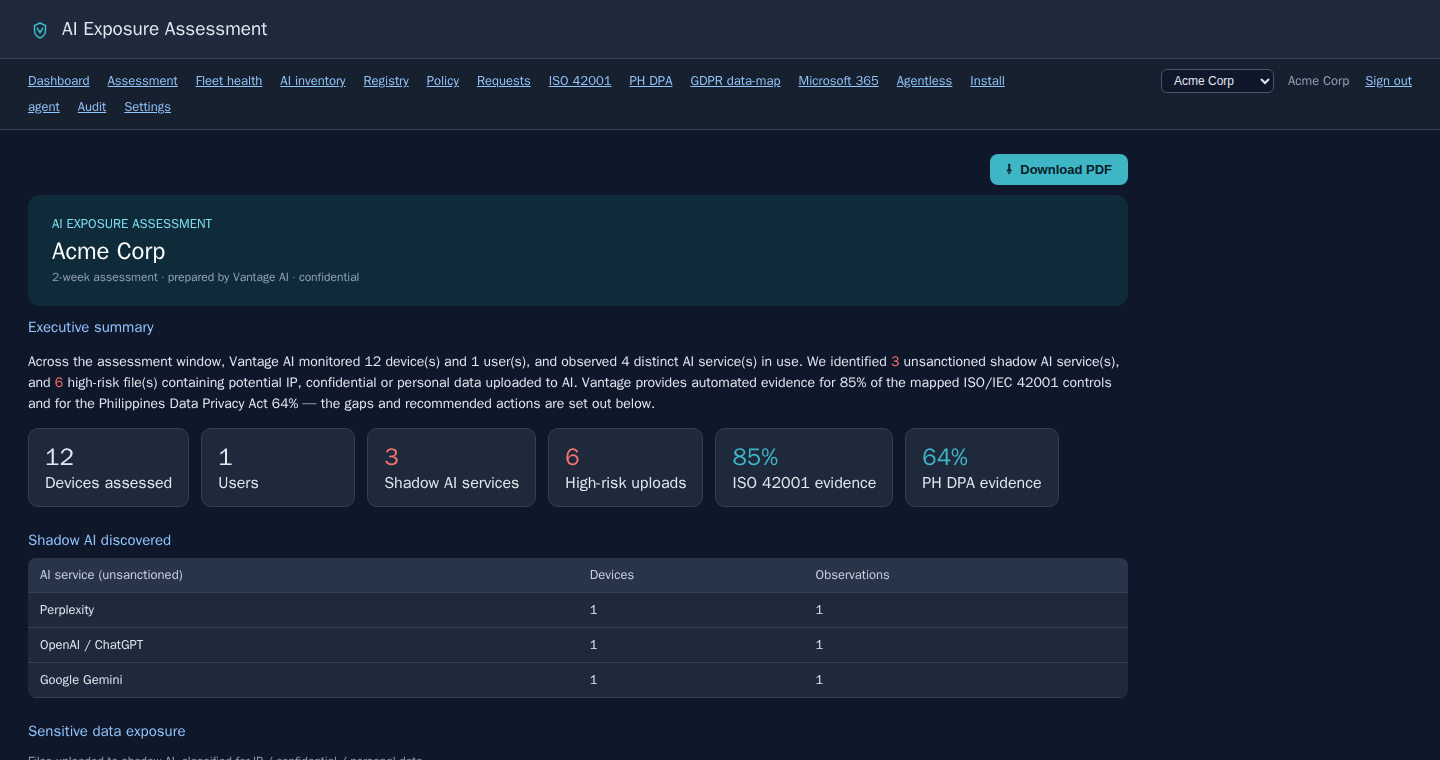Viewport: 1440px width, 760px height.
Task: Open the Dashboard page
Action: point(59,81)
